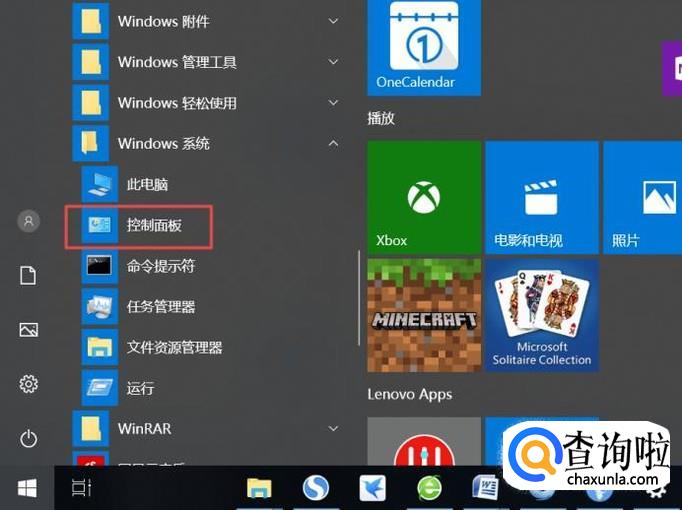The height and width of the screenshot is (510, 682).
Task: Click the Power button icon
Action: click(x=29, y=438)
